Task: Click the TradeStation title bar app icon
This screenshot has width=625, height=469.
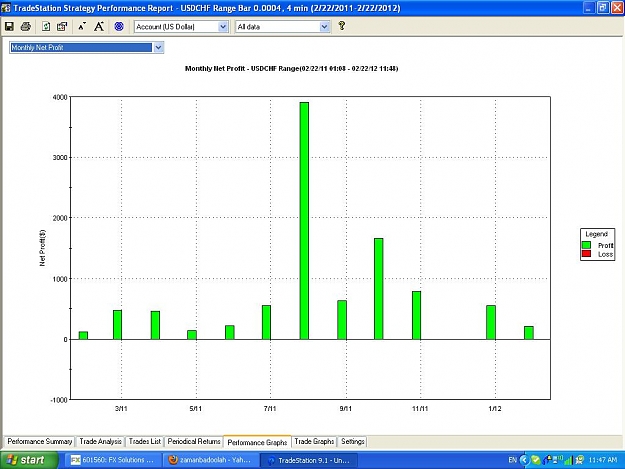Action: 6,8
